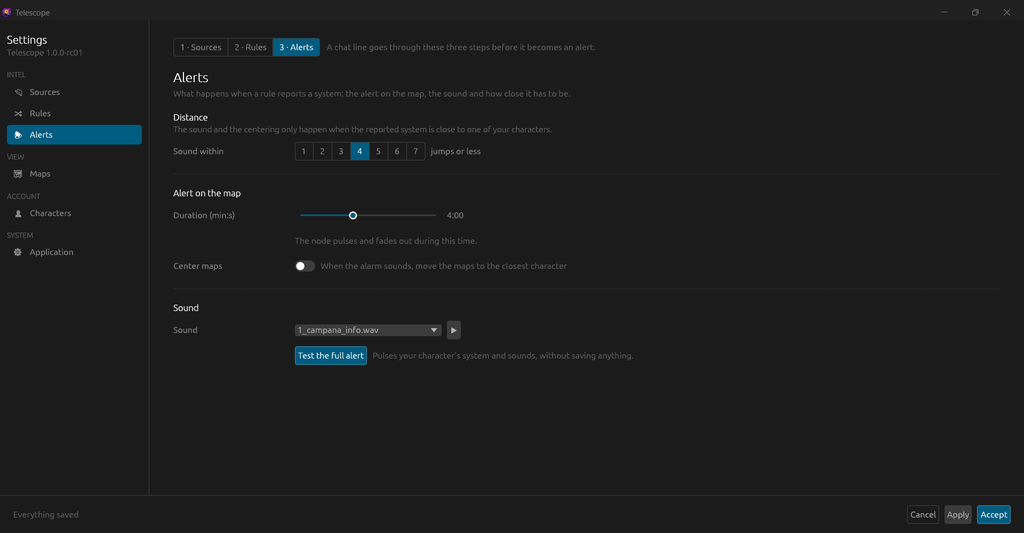Screen dimensions: 1024x533
Task: Open the Maps settings page label
Action: pos(40,174)
